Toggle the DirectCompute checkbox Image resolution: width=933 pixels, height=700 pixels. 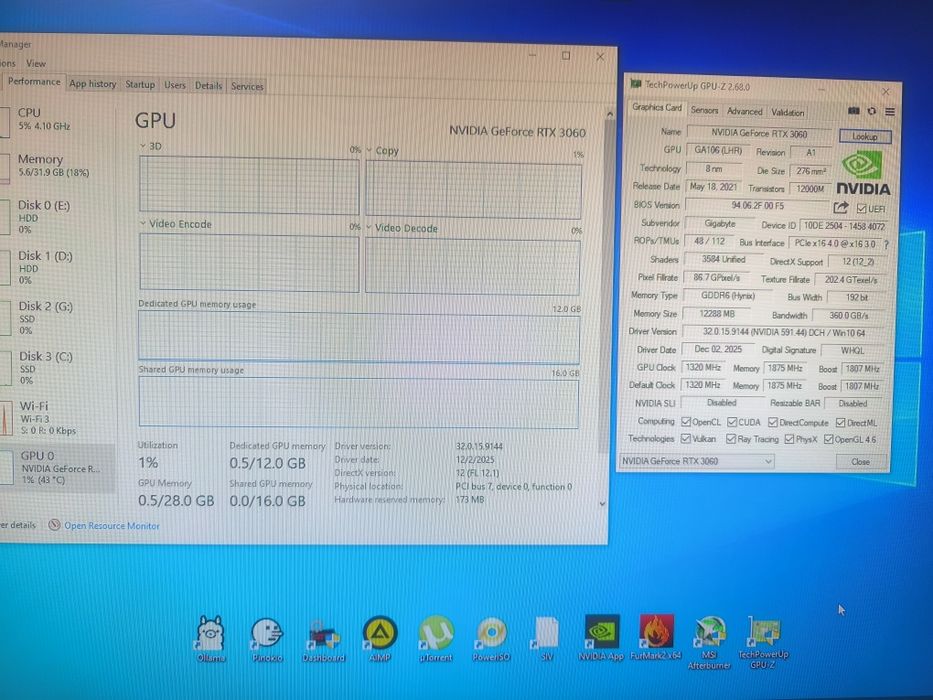773,422
